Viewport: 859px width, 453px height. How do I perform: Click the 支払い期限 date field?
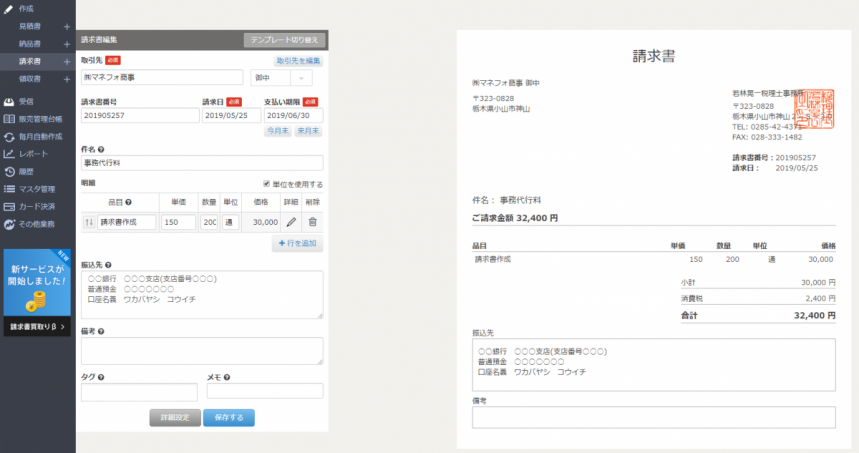[x=294, y=116]
